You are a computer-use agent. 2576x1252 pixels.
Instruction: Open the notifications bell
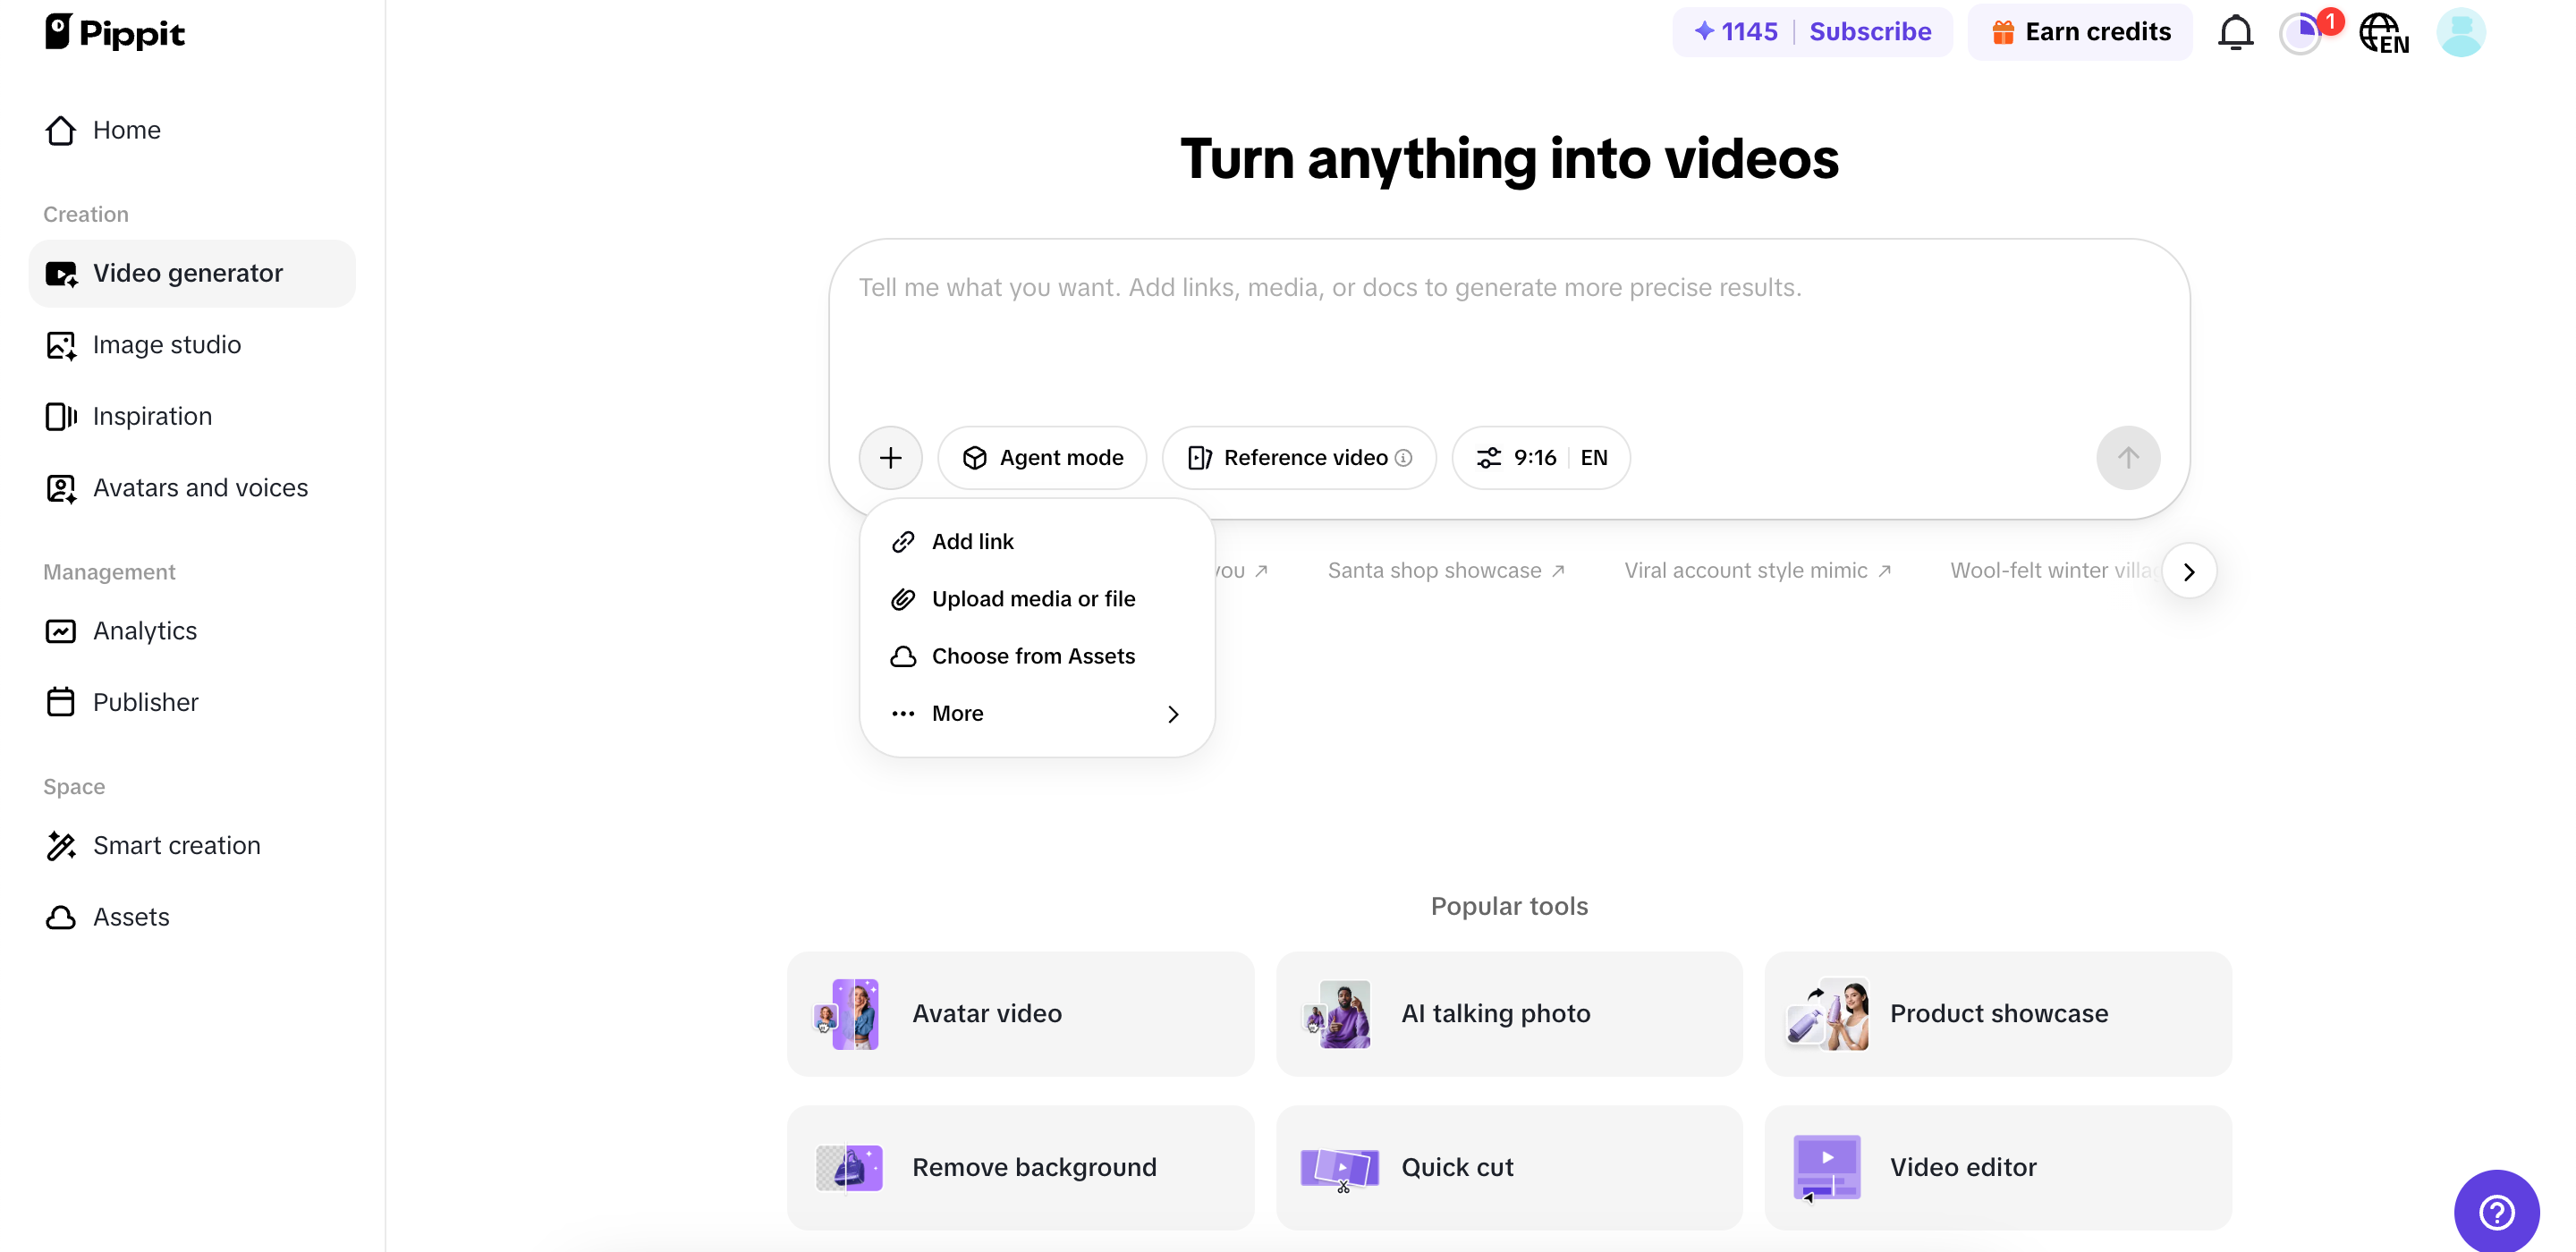[2236, 31]
